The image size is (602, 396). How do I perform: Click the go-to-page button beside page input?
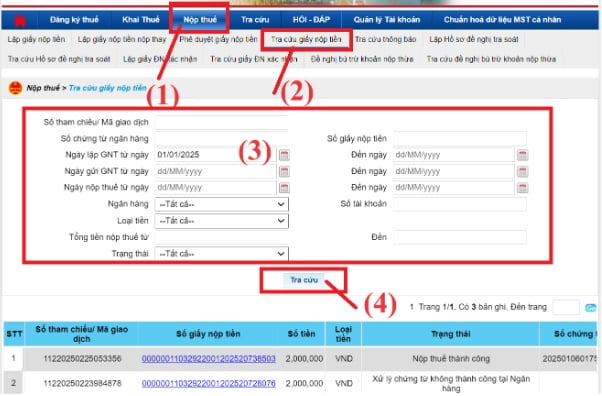click(590, 308)
